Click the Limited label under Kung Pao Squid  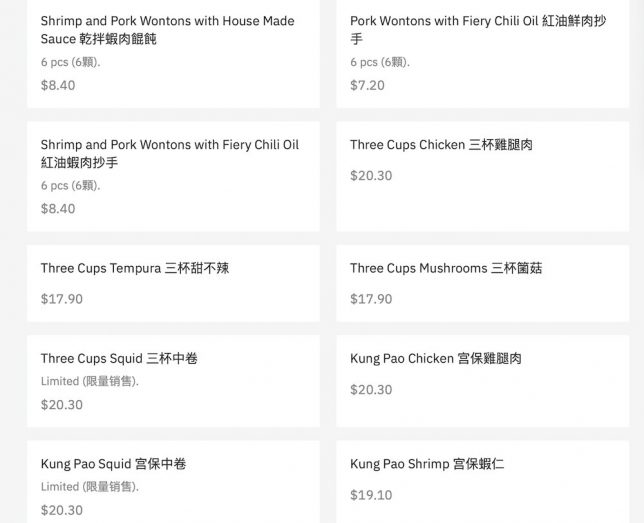point(90,487)
